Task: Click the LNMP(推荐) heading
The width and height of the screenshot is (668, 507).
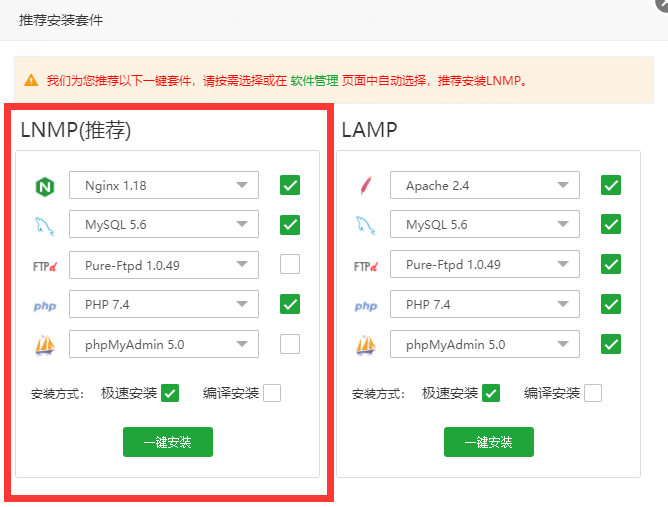Action: [x=76, y=130]
